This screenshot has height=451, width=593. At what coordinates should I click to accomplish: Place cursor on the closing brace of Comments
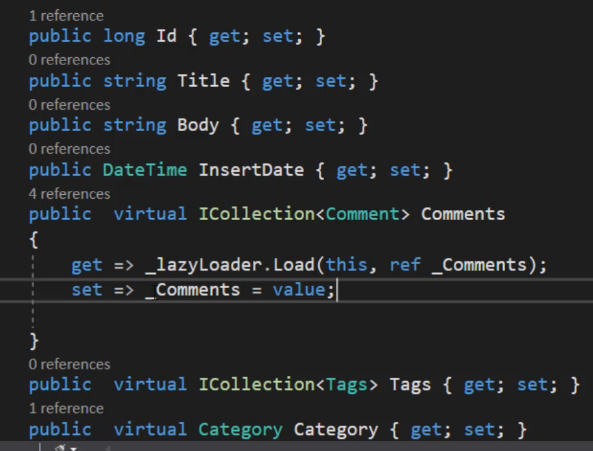click(x=34, y=341)
